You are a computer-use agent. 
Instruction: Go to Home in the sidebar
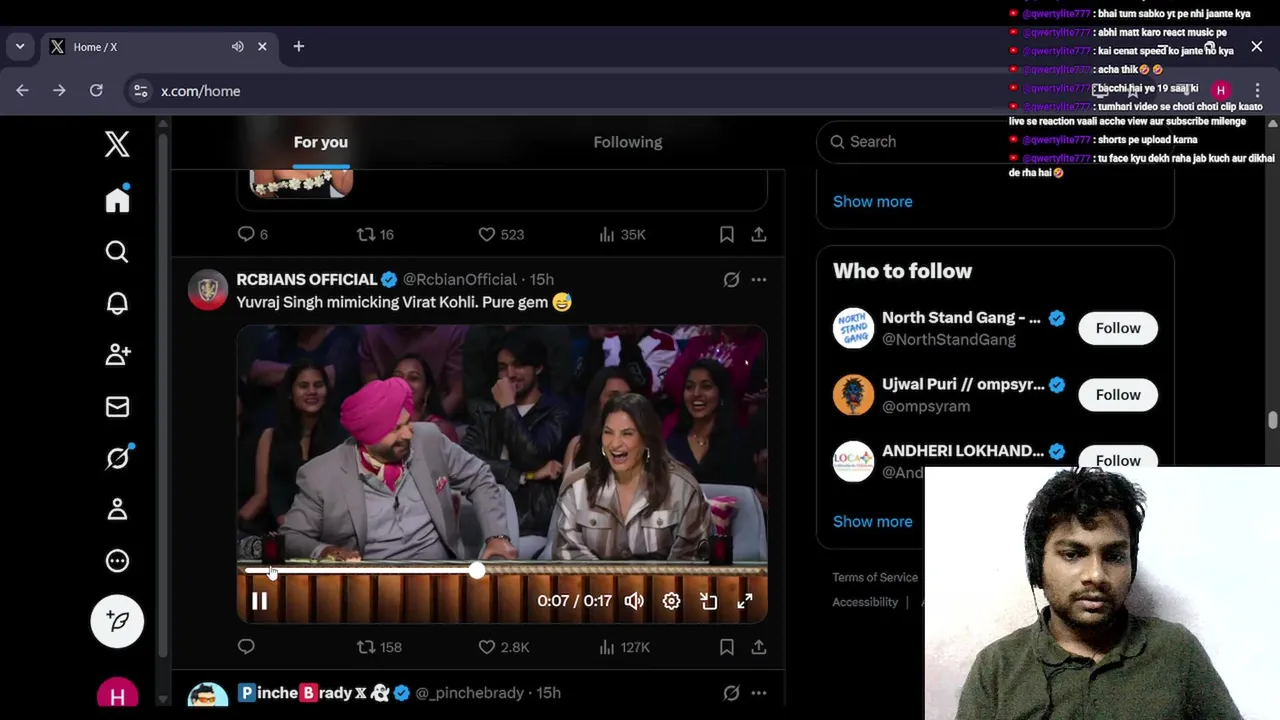[x=117, y=199]
